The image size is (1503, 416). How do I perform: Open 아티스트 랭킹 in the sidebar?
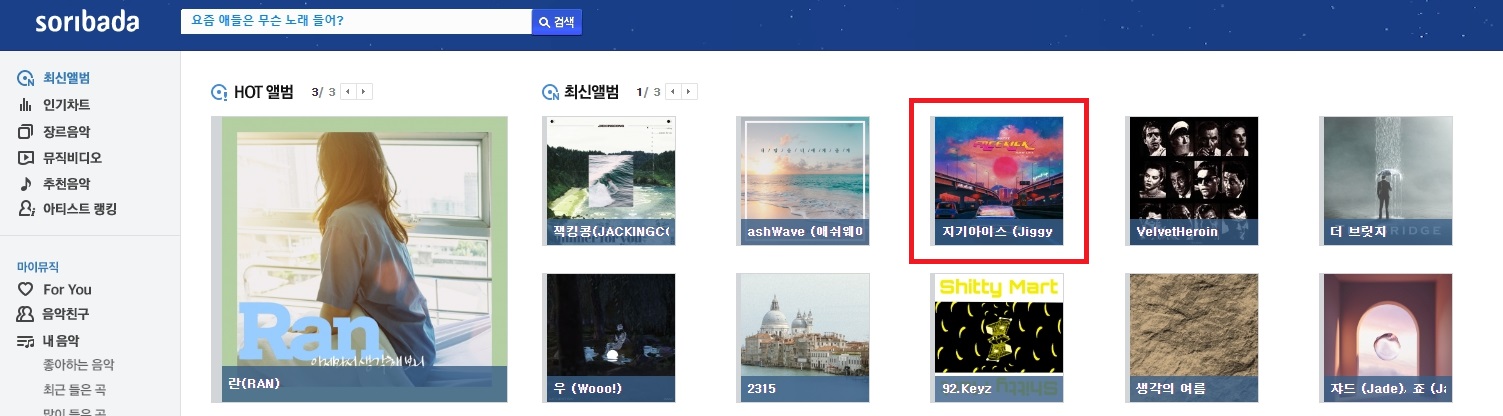click(x=68, y=209)
